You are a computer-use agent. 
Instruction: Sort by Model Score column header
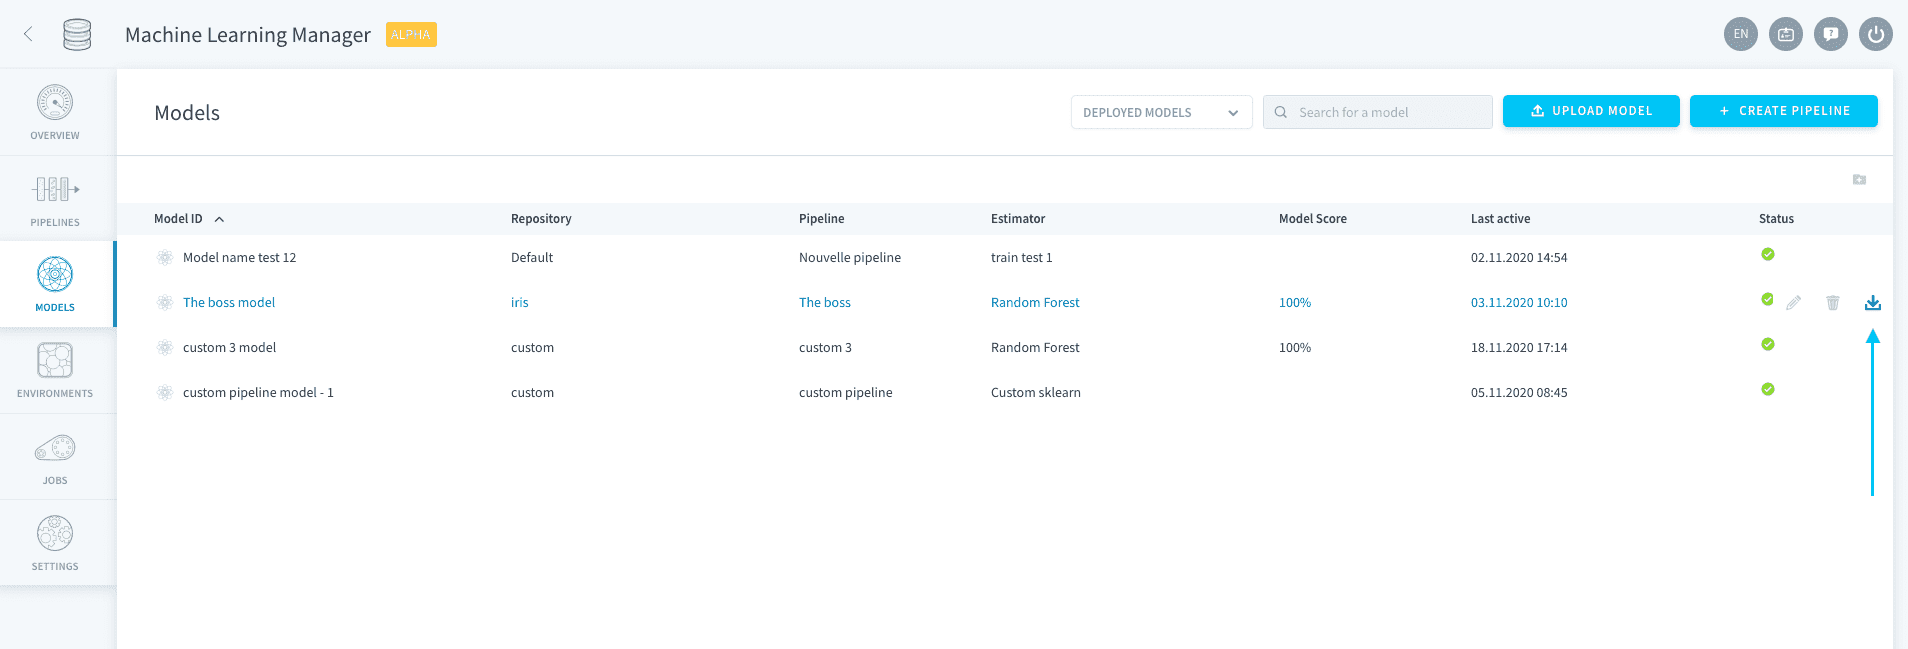click(x=1312, y=219)
